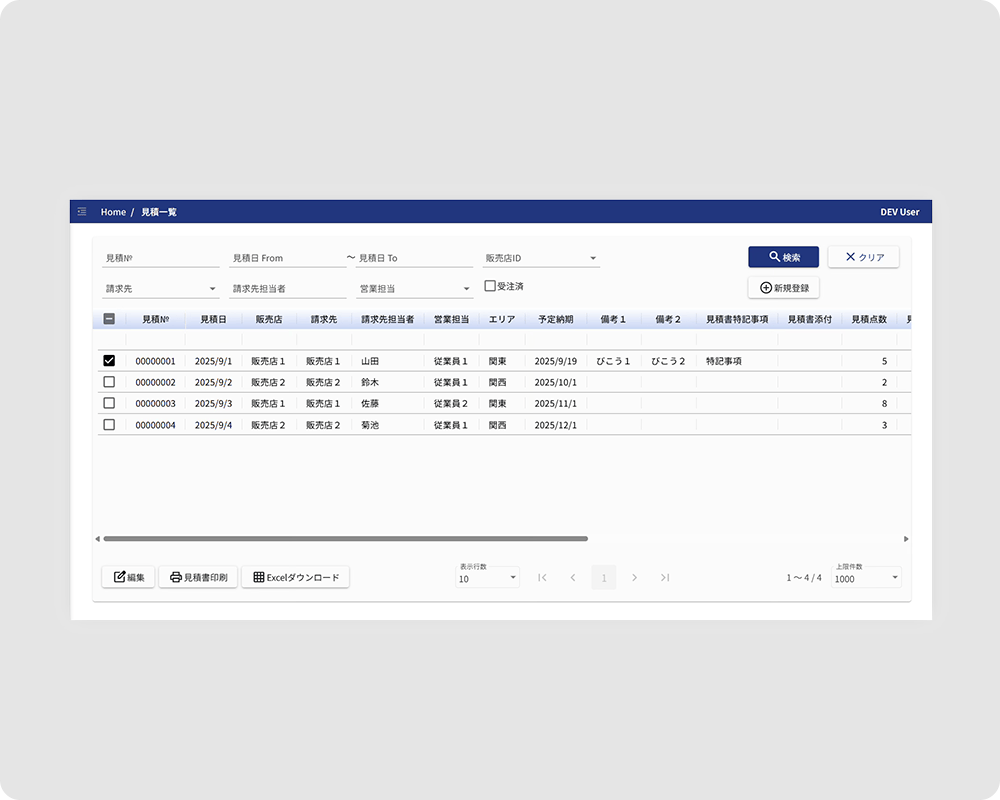The height and width of the screenshot is (800, 1000).
Task: Jump to the last page icon
Action: [665, 577]
